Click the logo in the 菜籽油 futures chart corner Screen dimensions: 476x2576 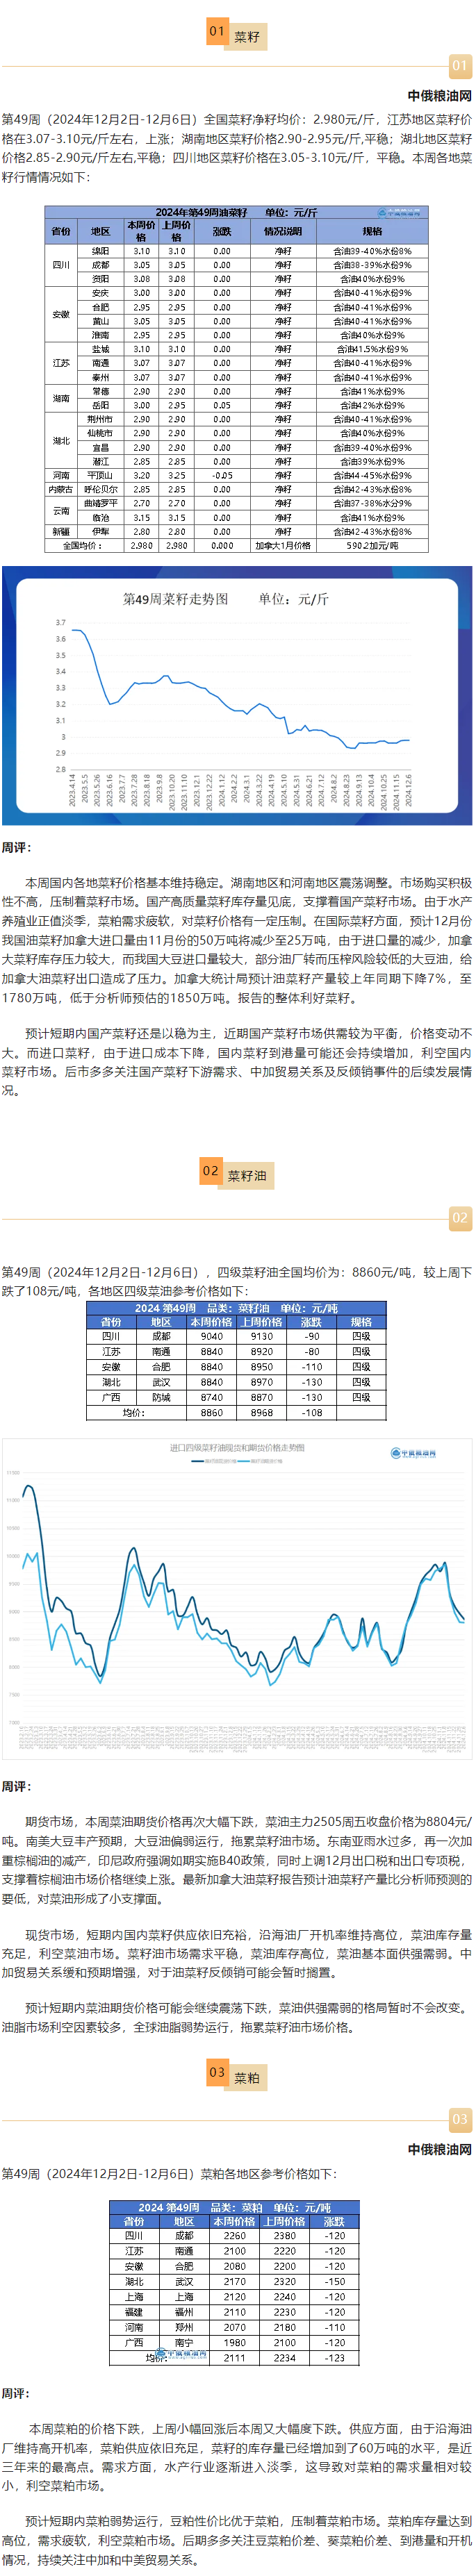point(413,1453)
